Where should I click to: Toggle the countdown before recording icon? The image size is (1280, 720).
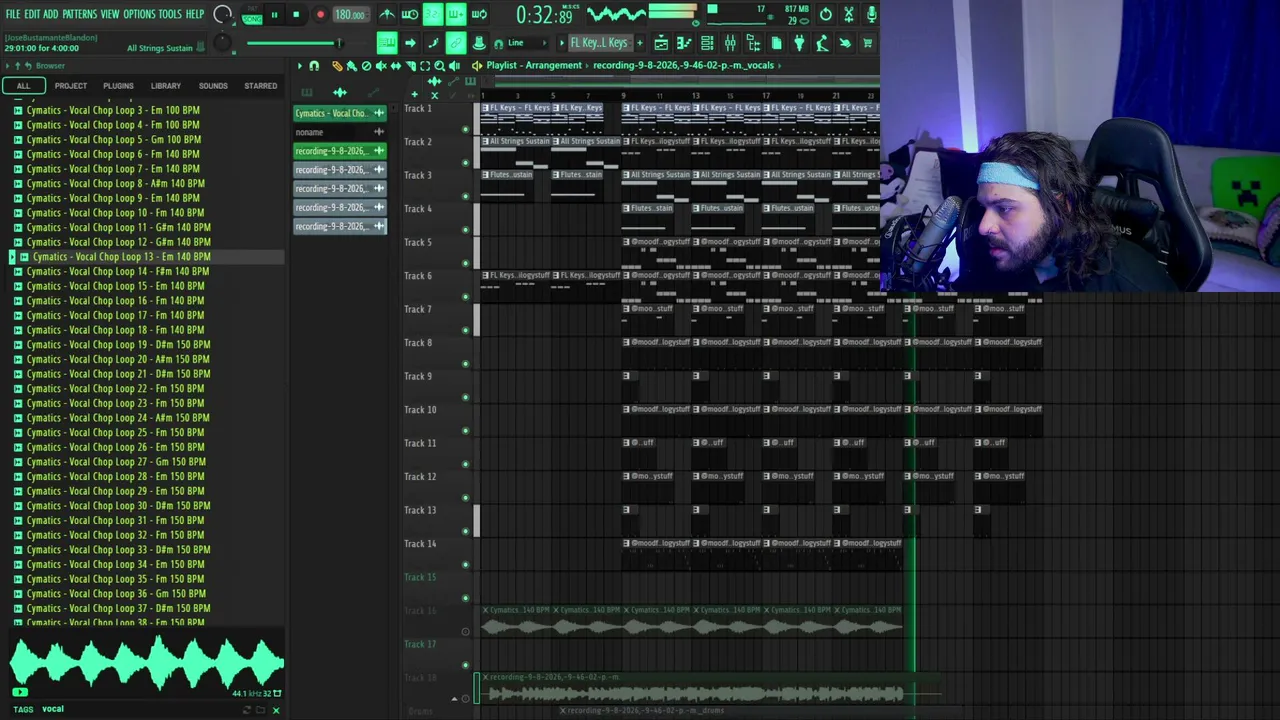pos(433,14)
